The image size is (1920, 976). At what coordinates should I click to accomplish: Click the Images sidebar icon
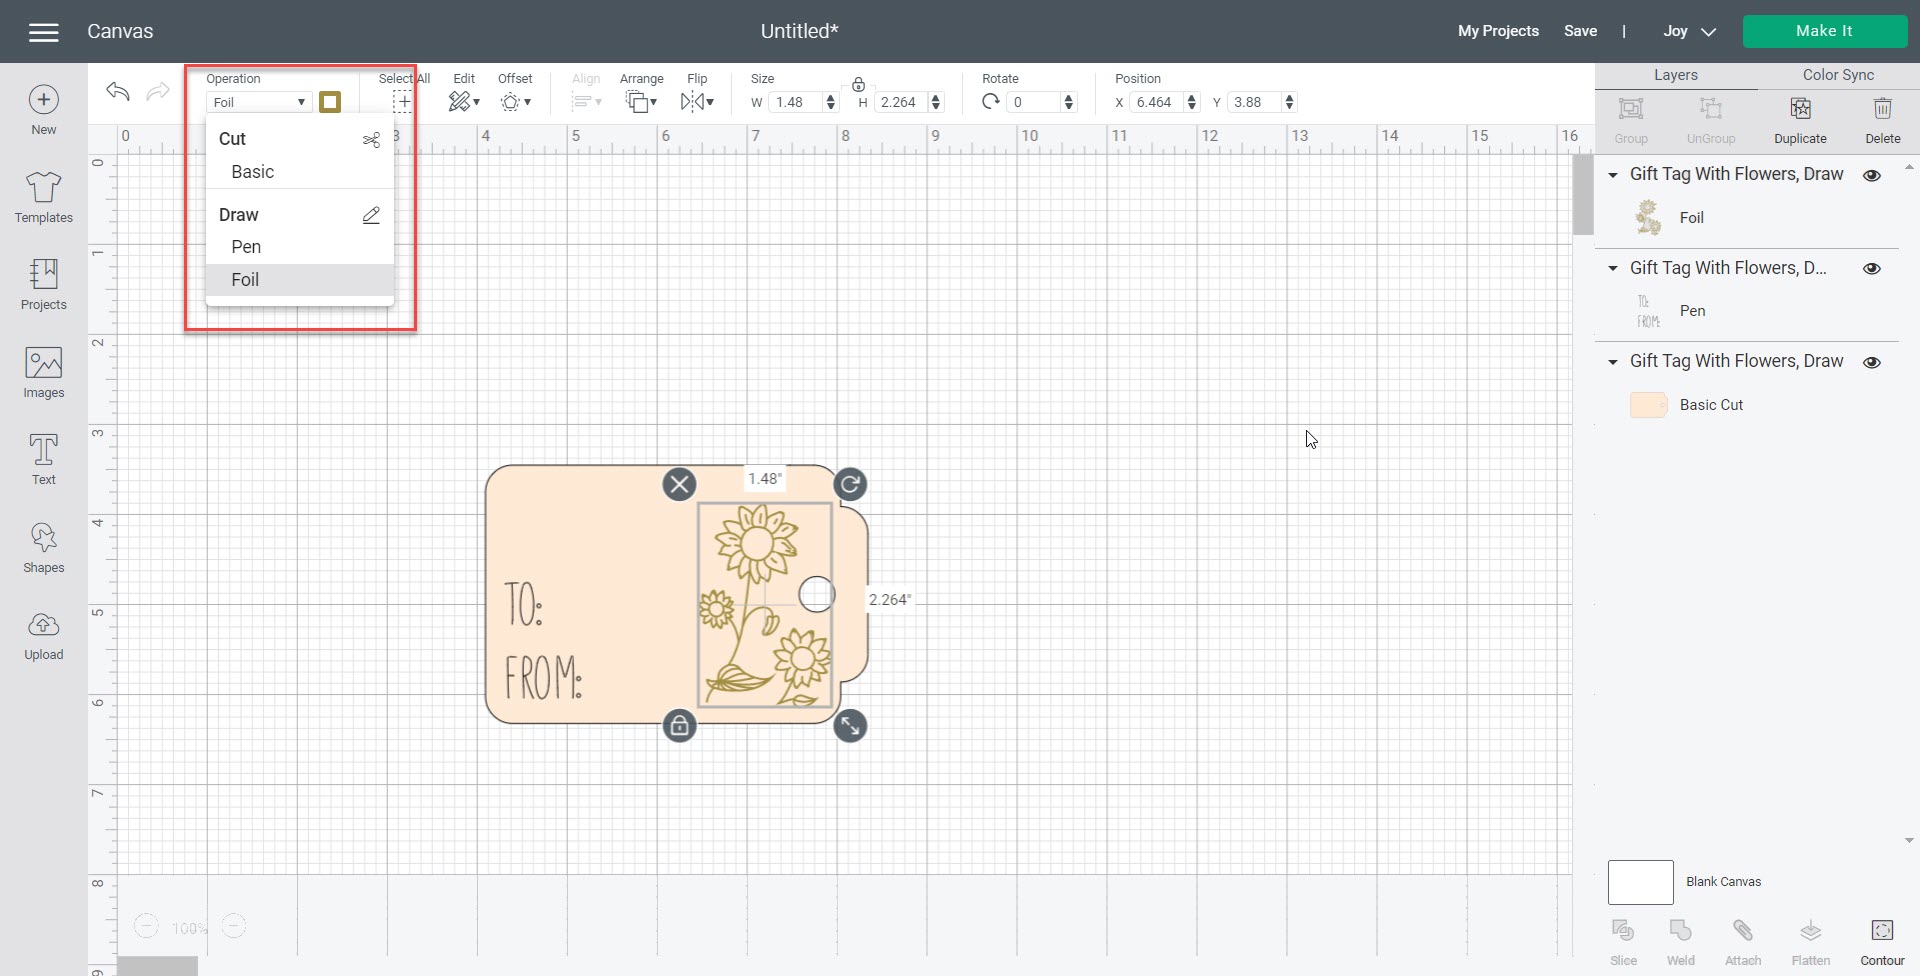pos(43,373)
